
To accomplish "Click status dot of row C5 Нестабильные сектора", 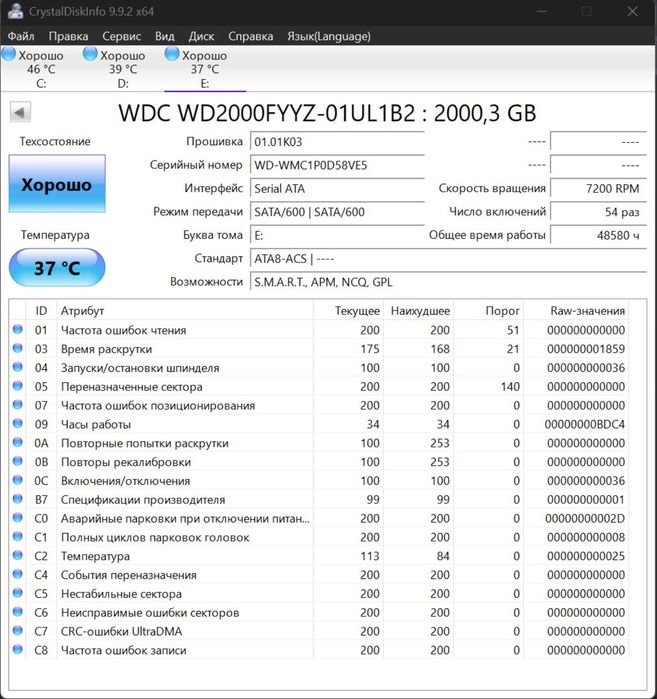I will [x=17, y=592].
